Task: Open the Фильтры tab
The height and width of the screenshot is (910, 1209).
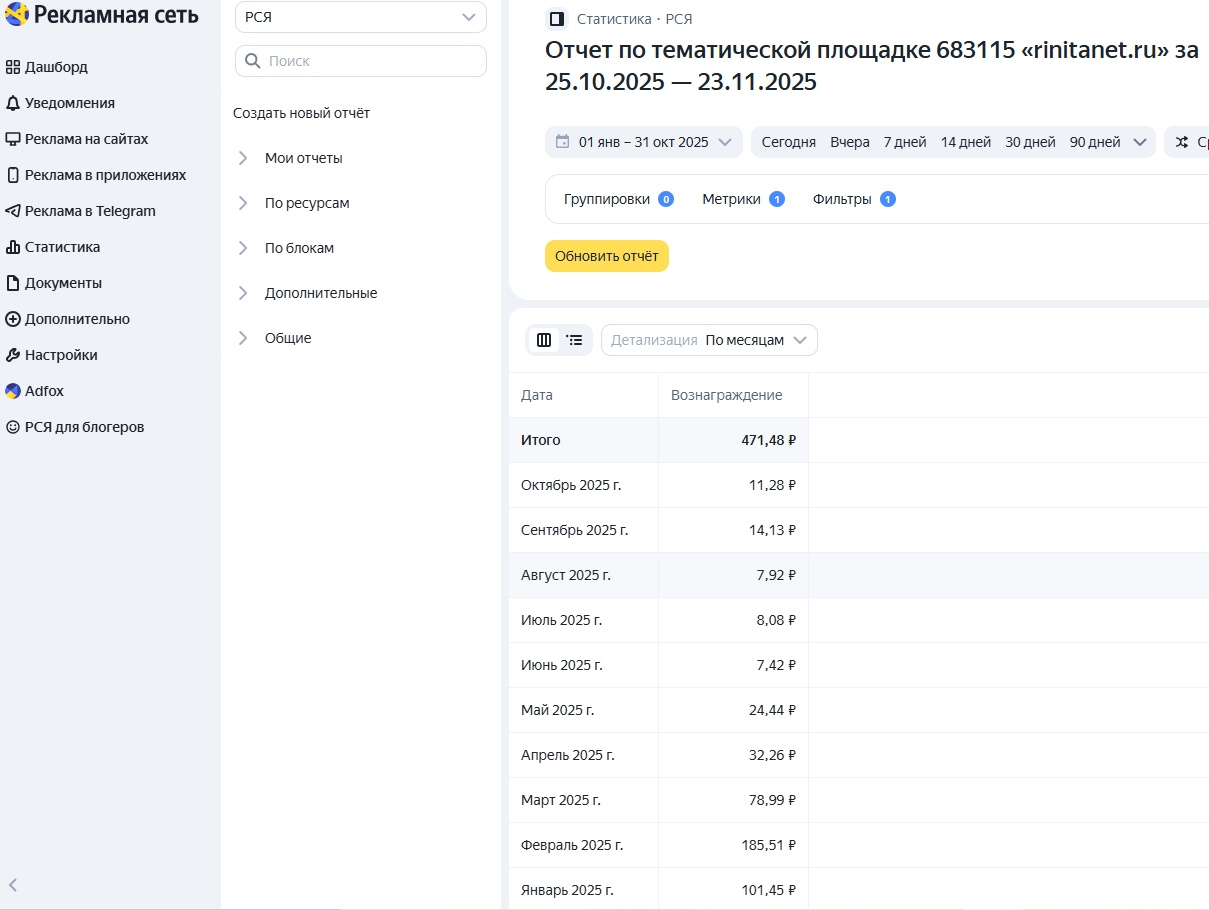Action: (x=853, y=199)
